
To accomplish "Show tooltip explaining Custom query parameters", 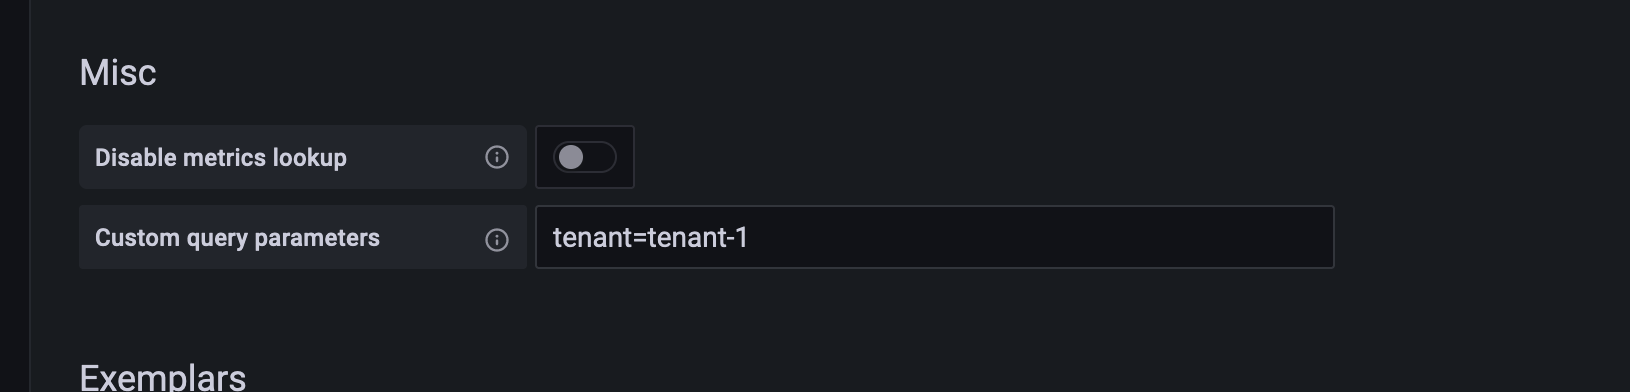I will (497, 239).
